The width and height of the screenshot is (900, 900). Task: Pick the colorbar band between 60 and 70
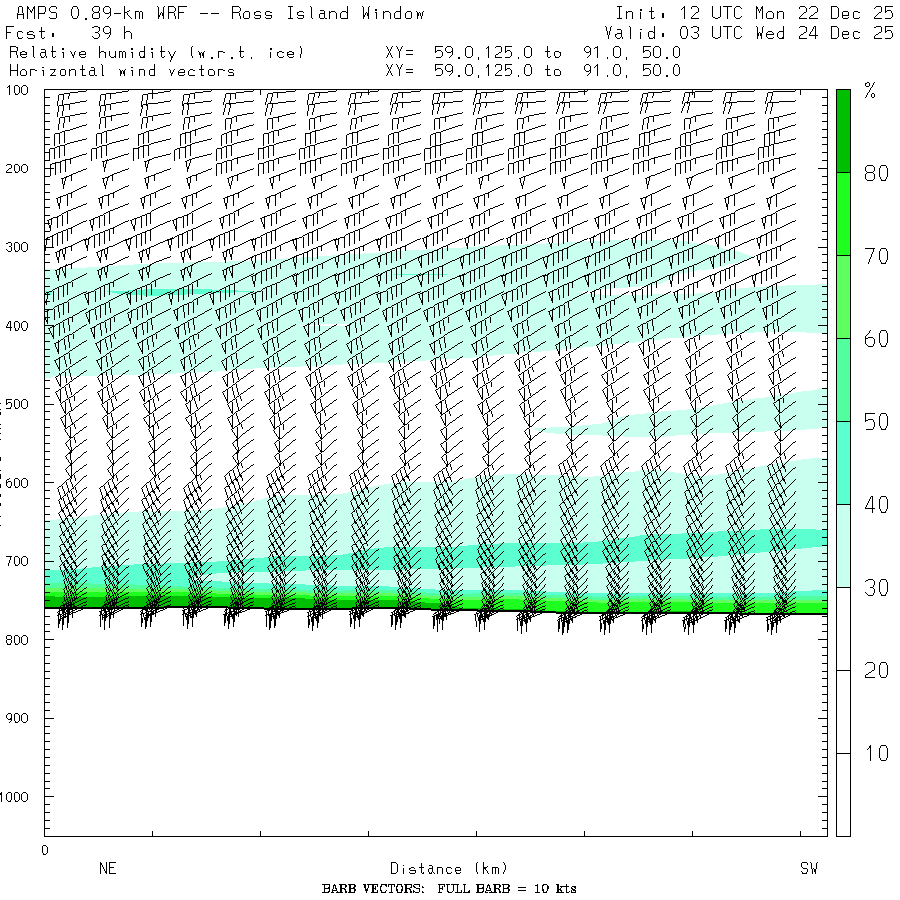click(843, 296)
